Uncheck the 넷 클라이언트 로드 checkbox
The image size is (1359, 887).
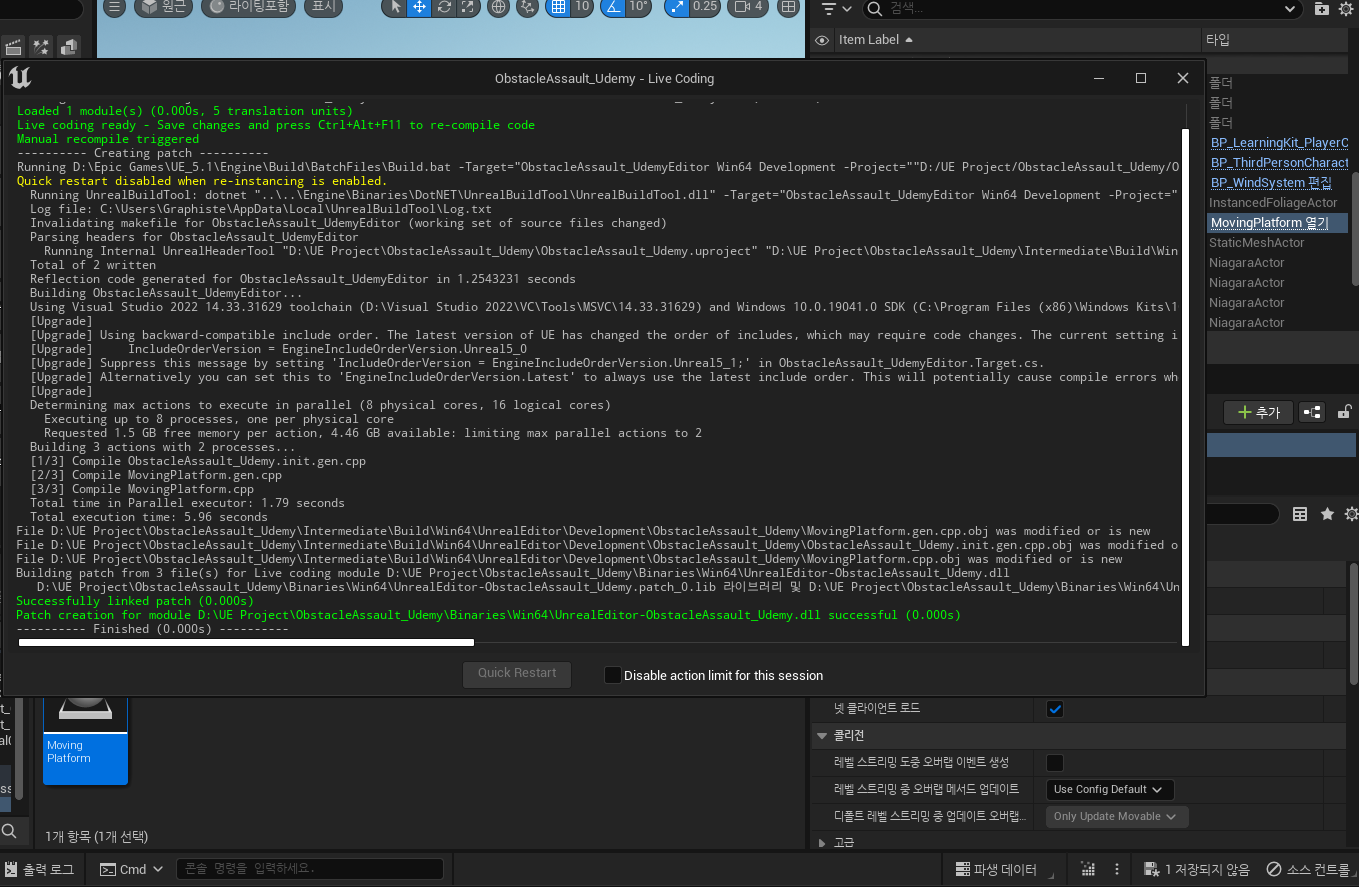click(x=1055, y=709)
